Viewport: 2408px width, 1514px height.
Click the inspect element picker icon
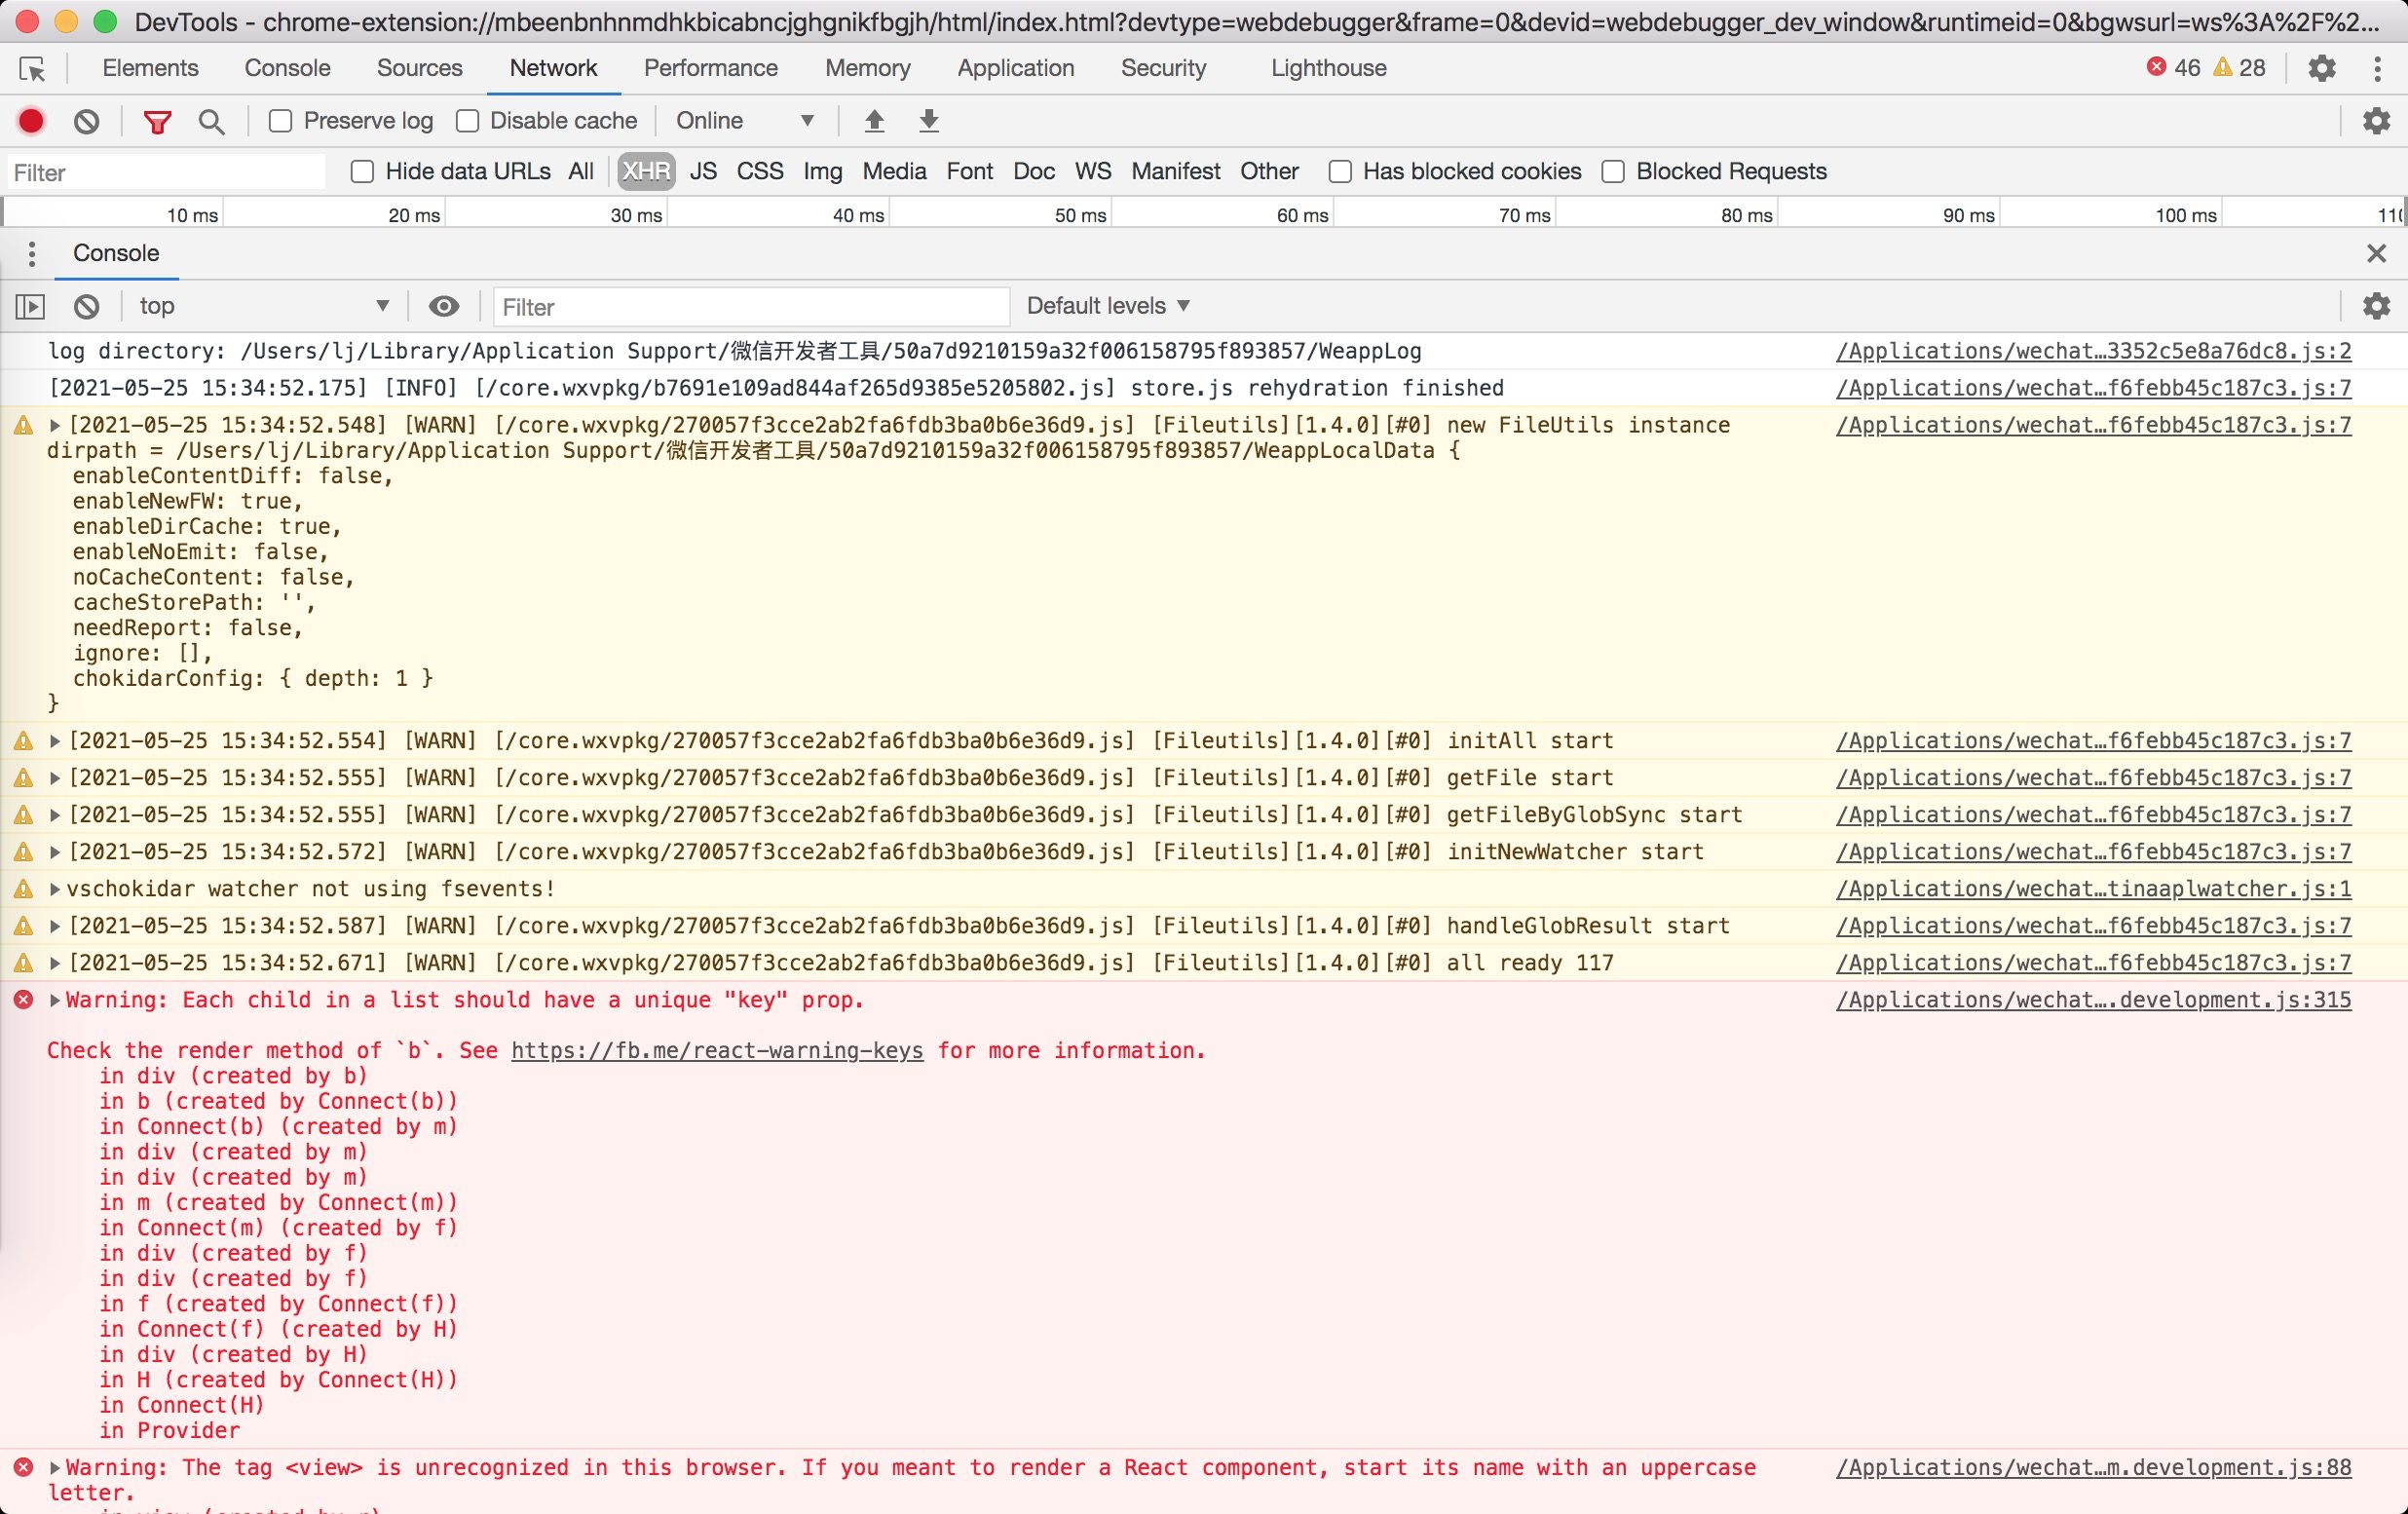(32, 69)
